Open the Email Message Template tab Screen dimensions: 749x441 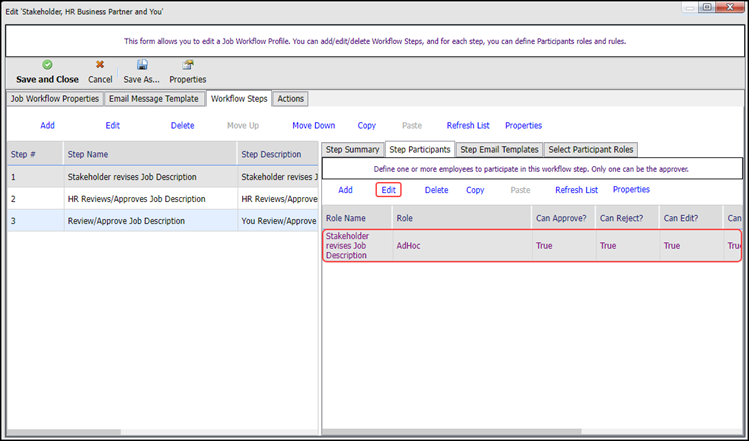(x=154, y=99)
